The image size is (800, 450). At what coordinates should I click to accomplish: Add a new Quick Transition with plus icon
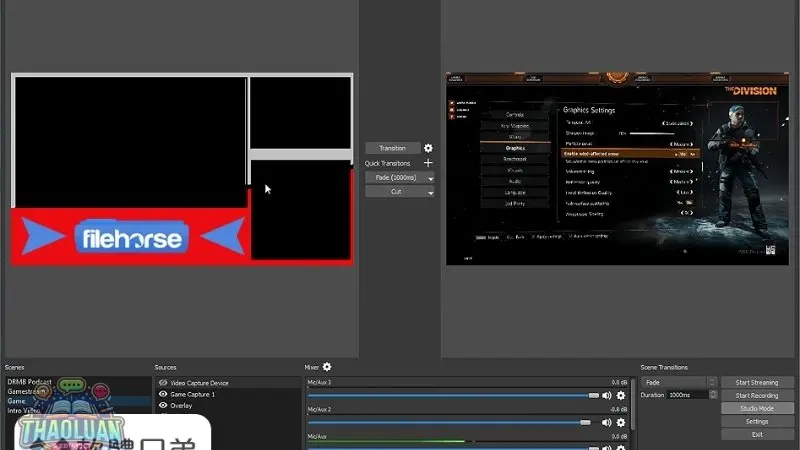[428, 163]
